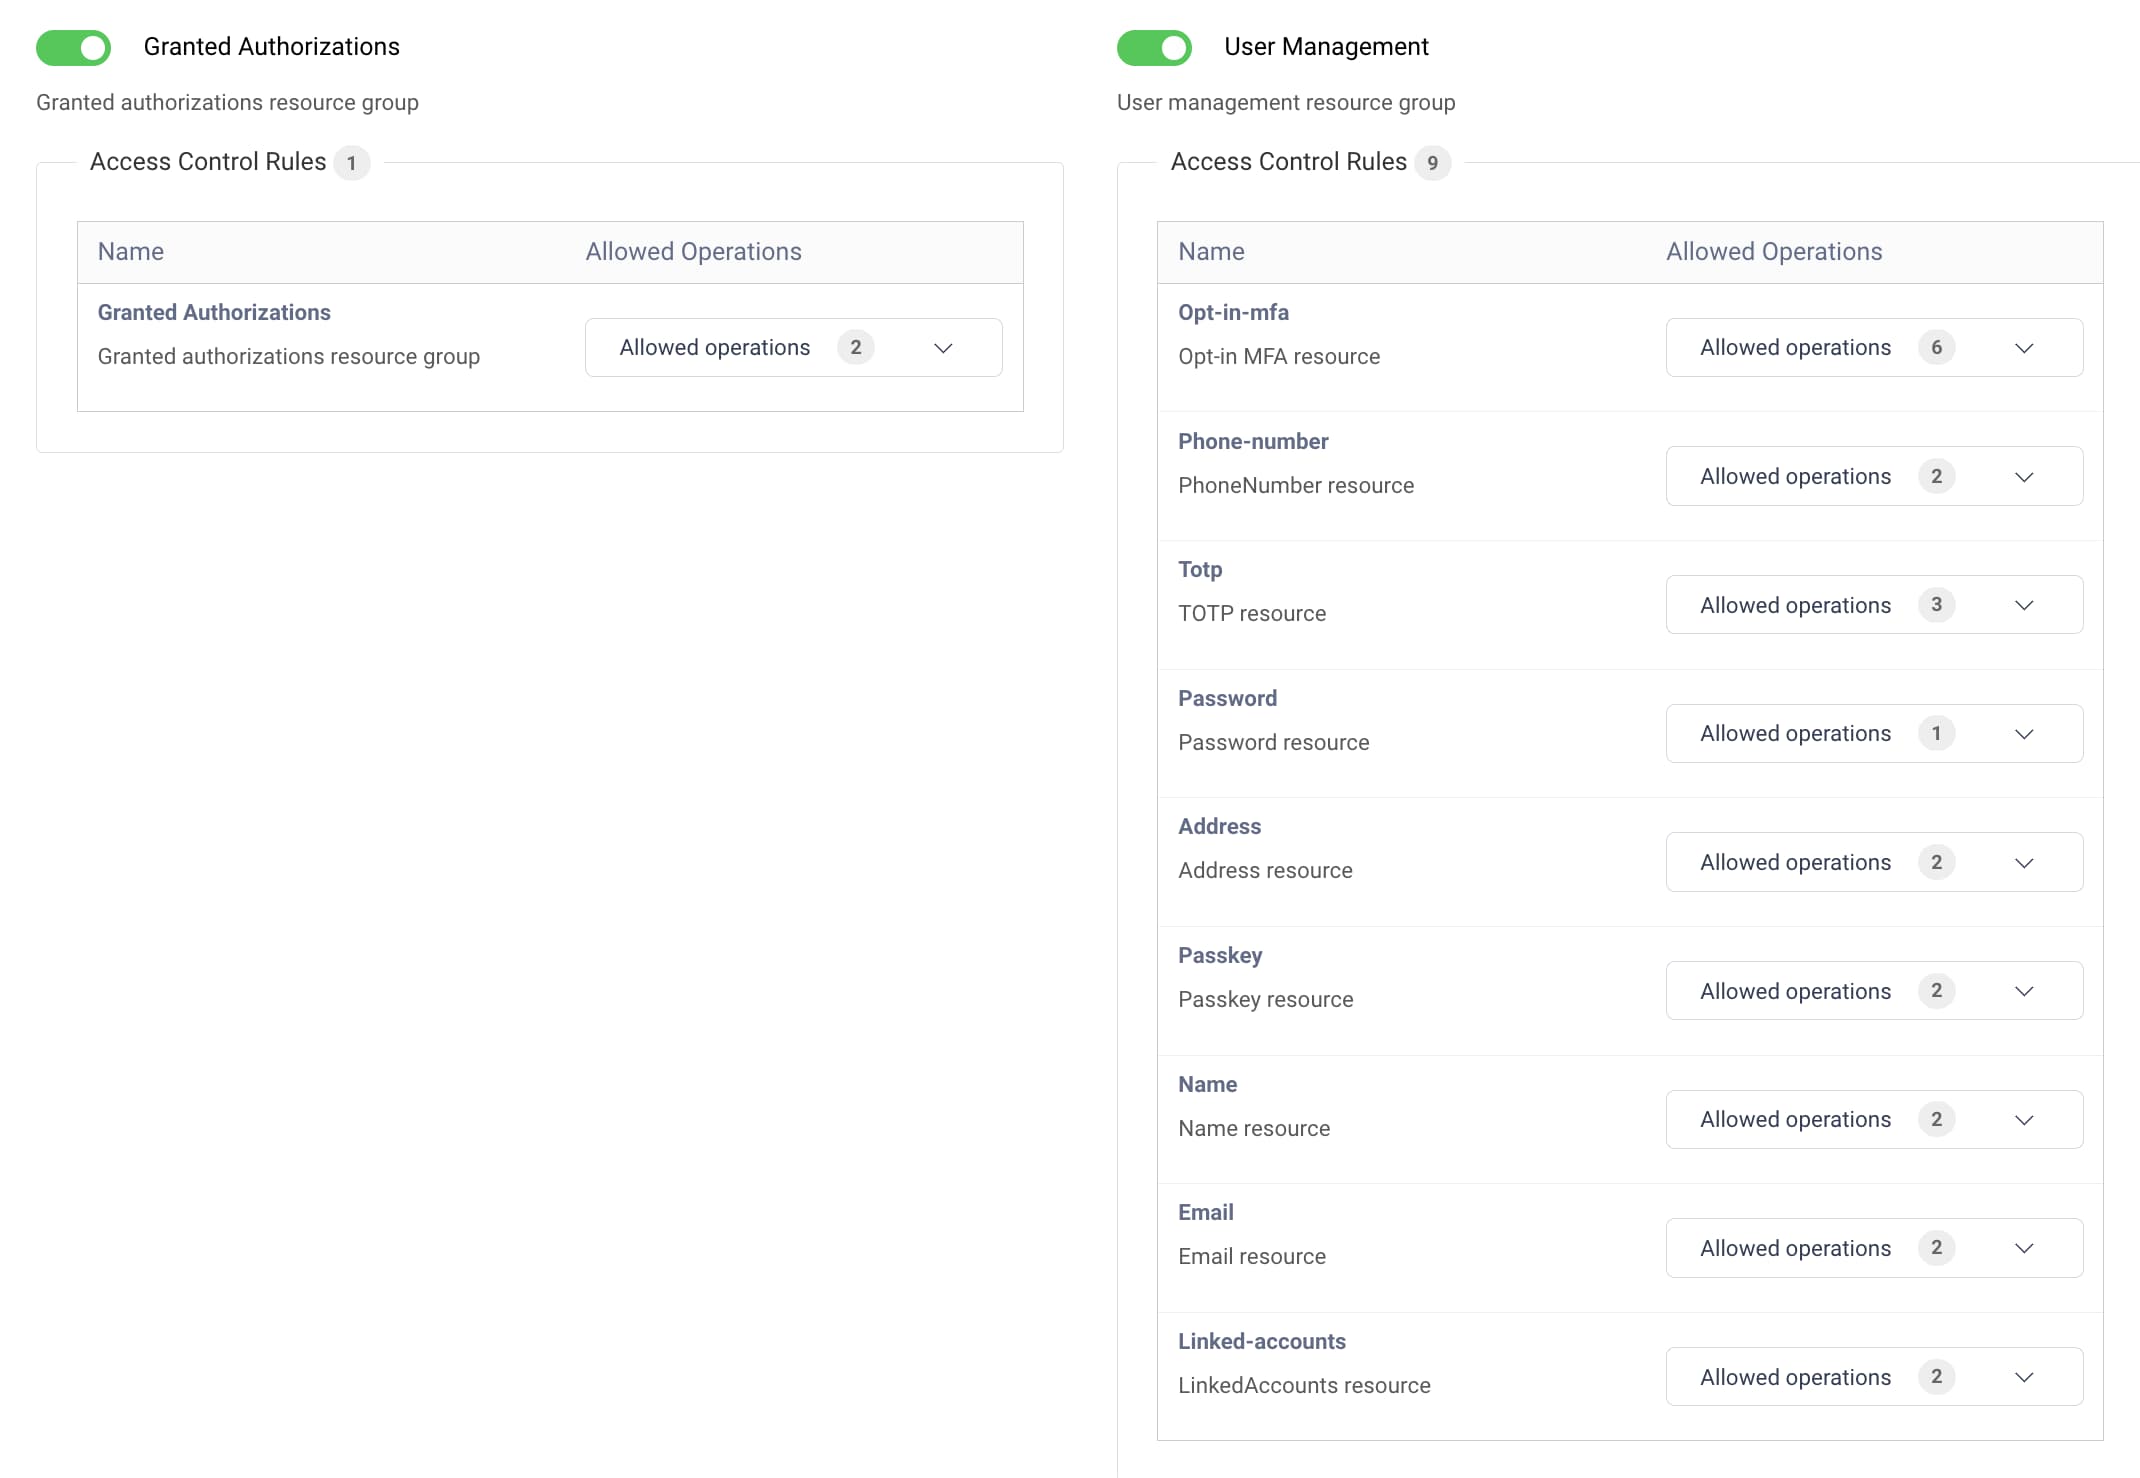Click the Opt-in-mfa rule name
The width and height of the screenshot is (2140, 1478).
point(1233,312)
